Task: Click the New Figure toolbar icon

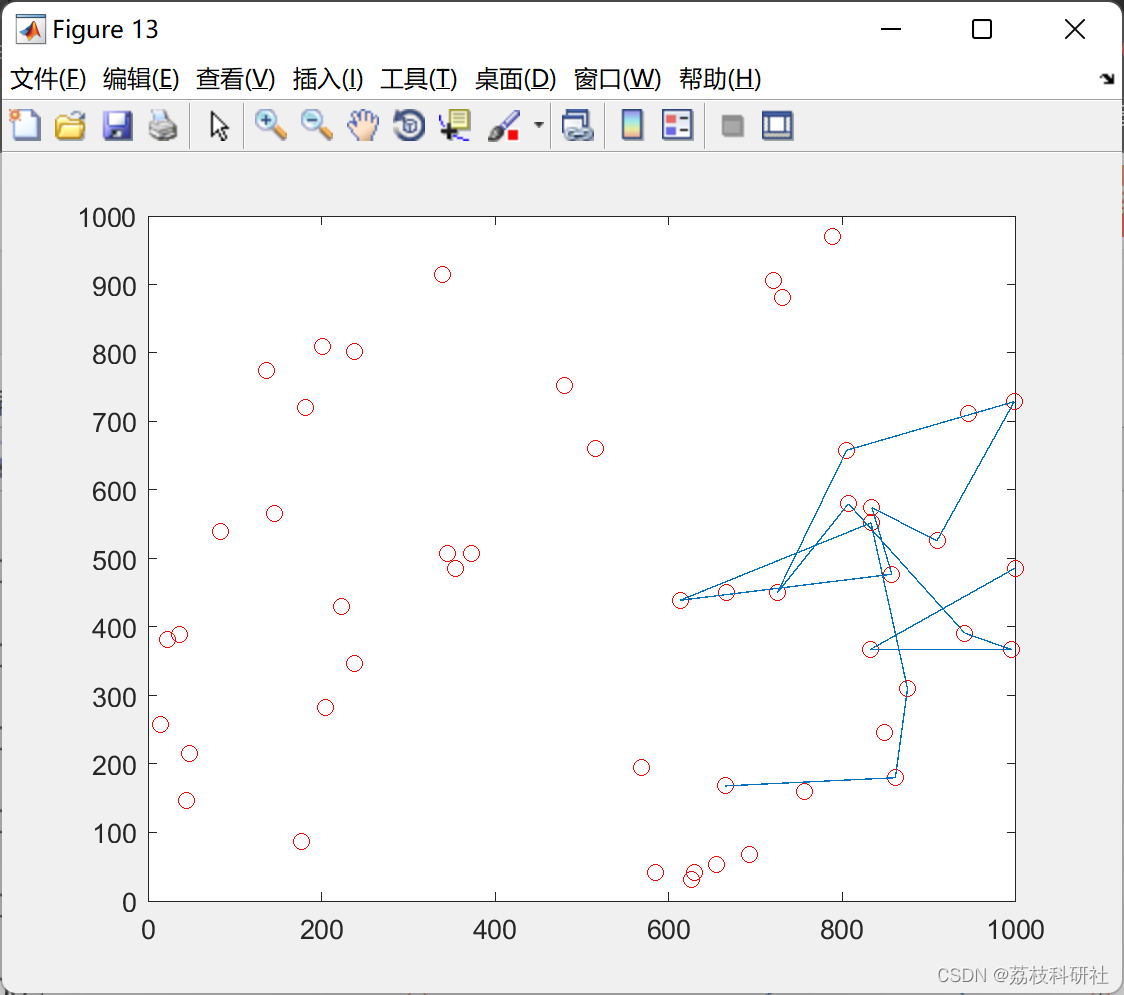Action: [25, 125]
